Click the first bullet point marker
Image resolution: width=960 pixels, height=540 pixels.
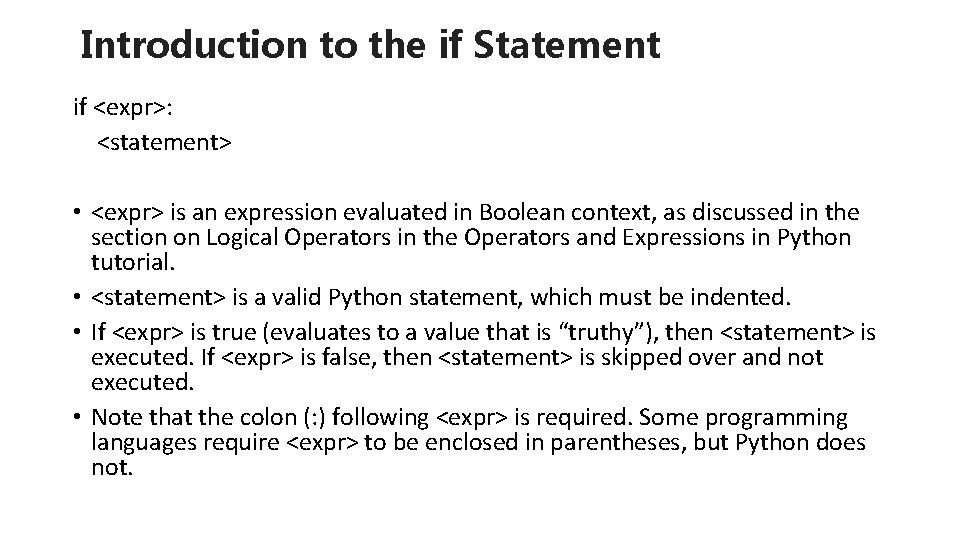tap(76, 214)
